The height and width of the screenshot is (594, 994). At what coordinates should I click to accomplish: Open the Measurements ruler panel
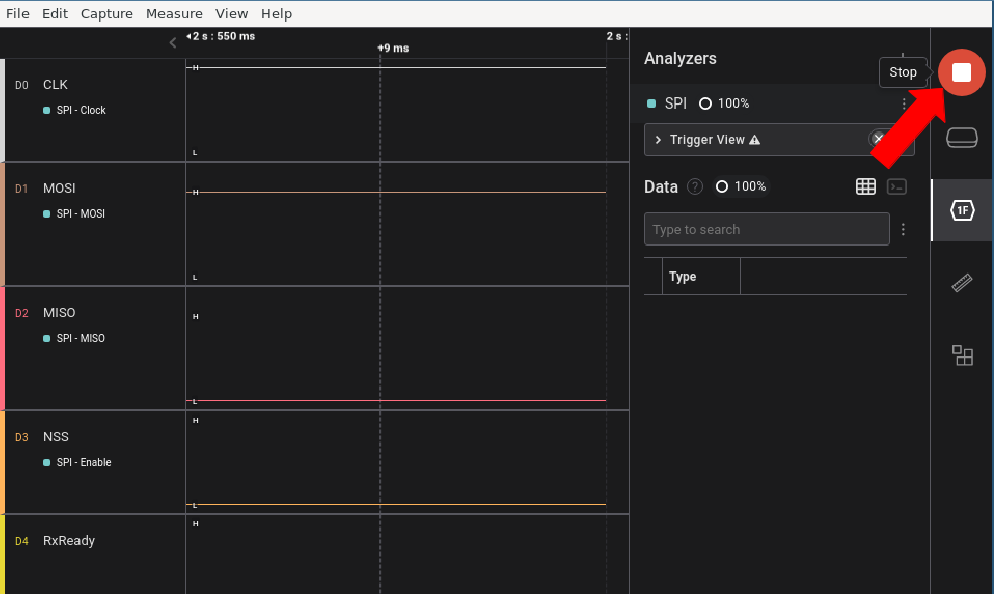pos(961,284)
